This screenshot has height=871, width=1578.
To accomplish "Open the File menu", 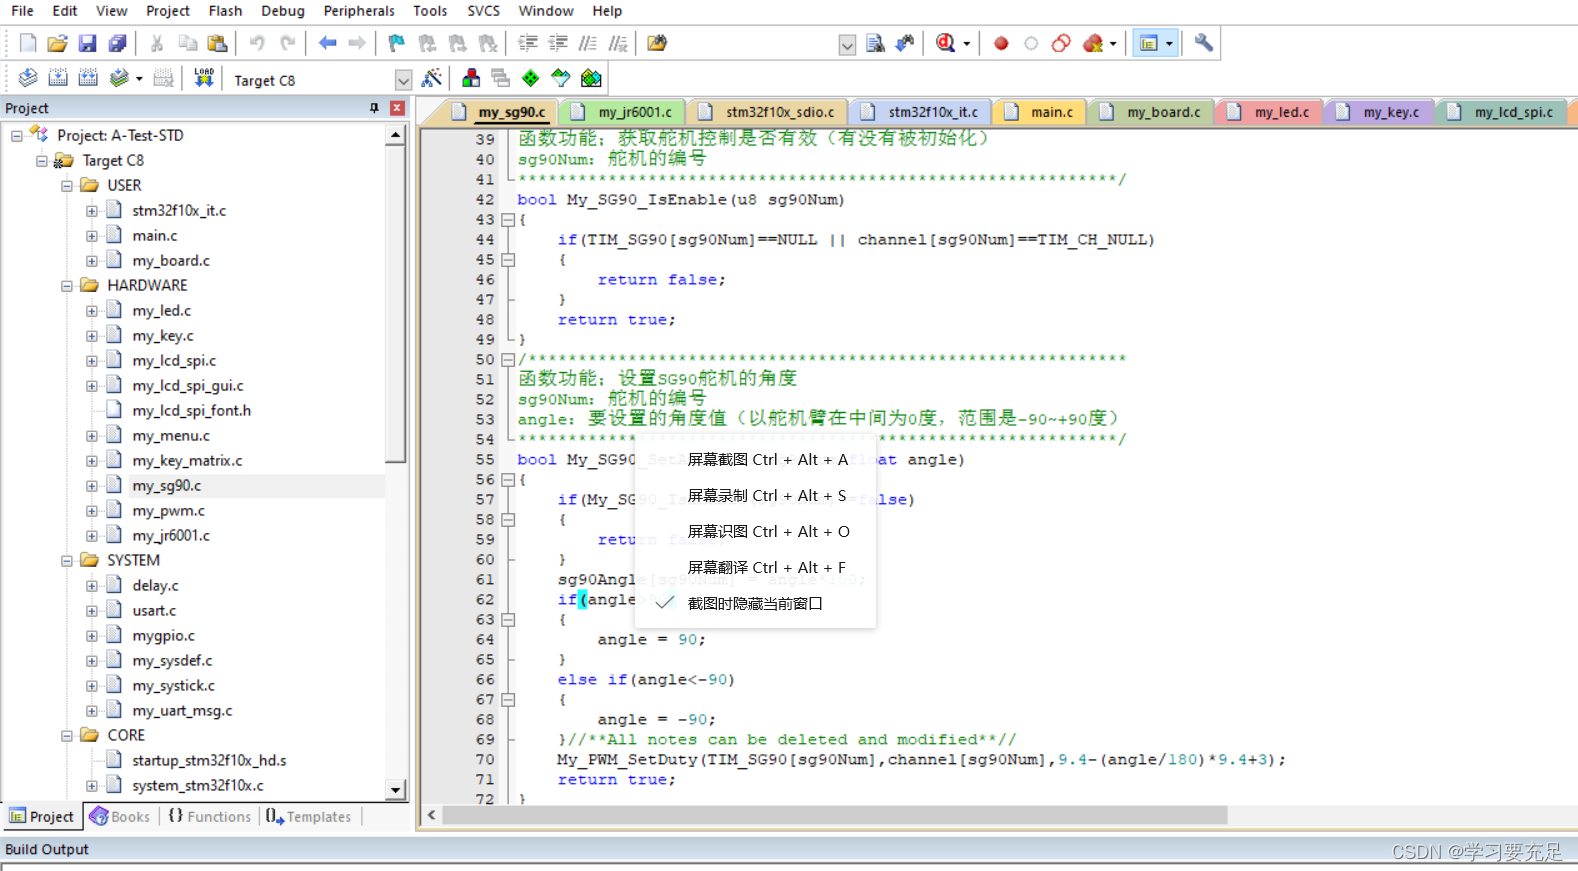I will click(22, 11).
